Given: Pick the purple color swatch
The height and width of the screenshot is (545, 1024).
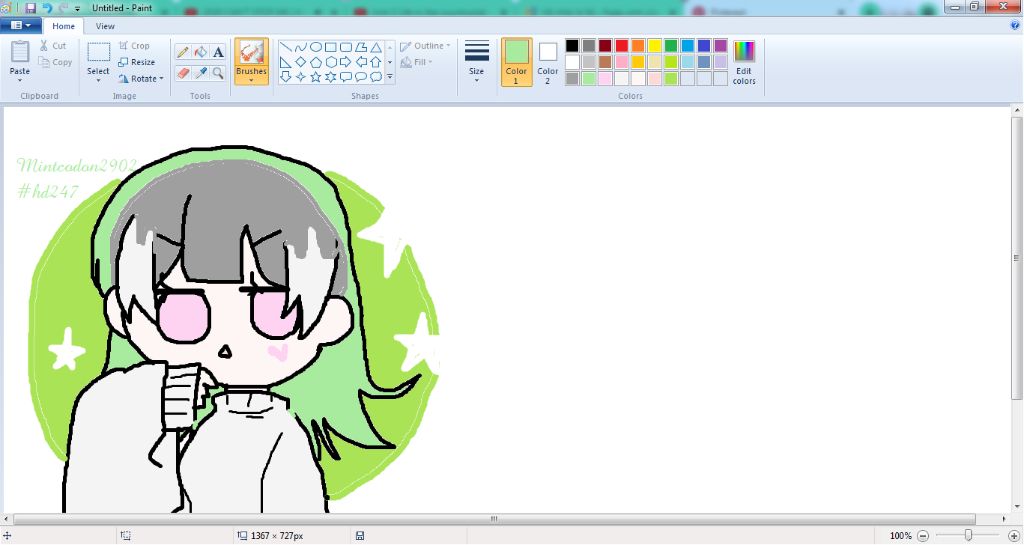Looking at the screenshot, I should pyautogui.click(x=720, y=46).
